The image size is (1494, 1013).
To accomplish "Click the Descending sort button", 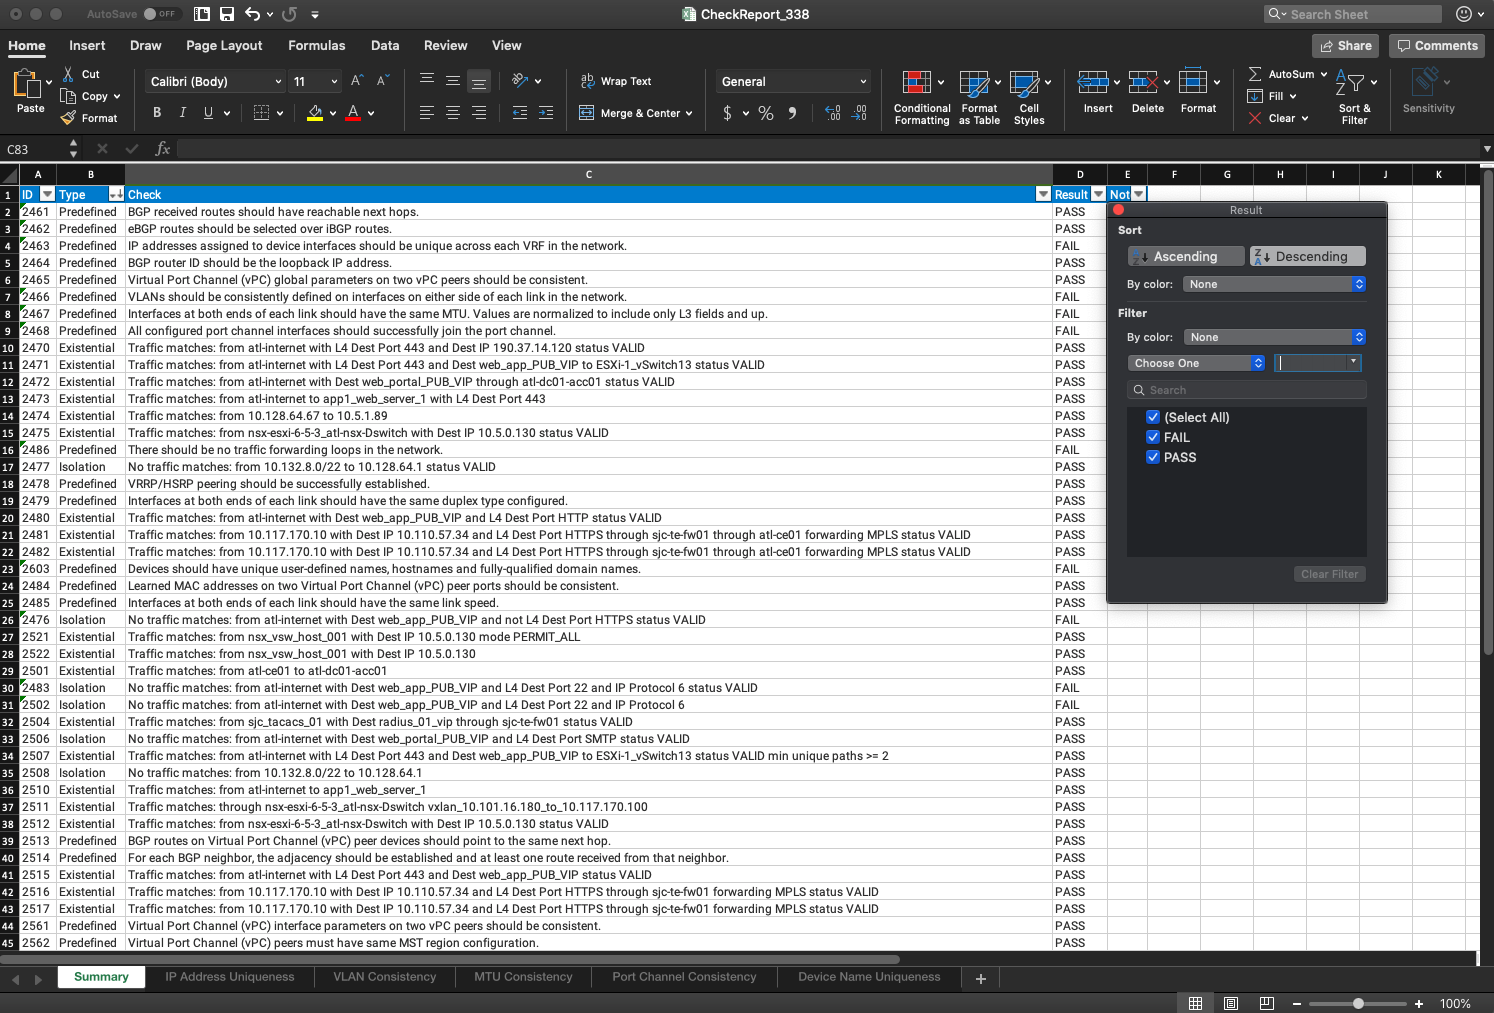I will 1307,256.
